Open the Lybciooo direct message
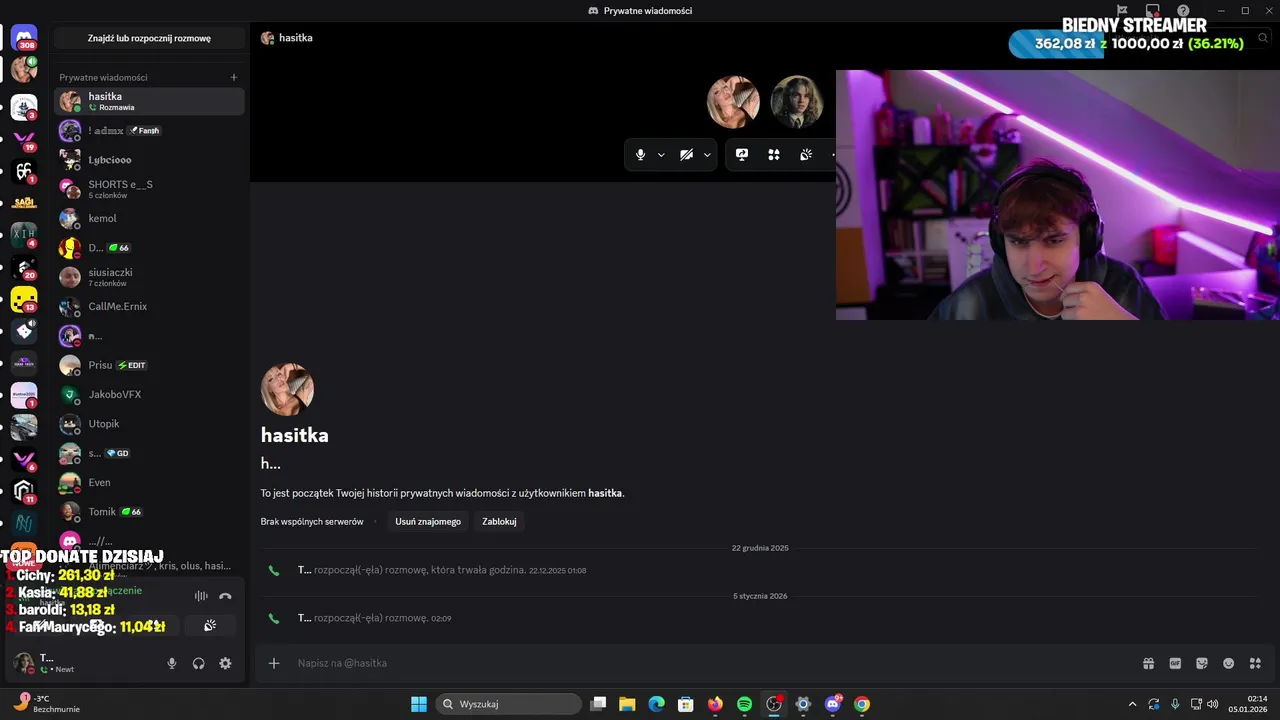1280x720 pixels. [x=149, y=160]
